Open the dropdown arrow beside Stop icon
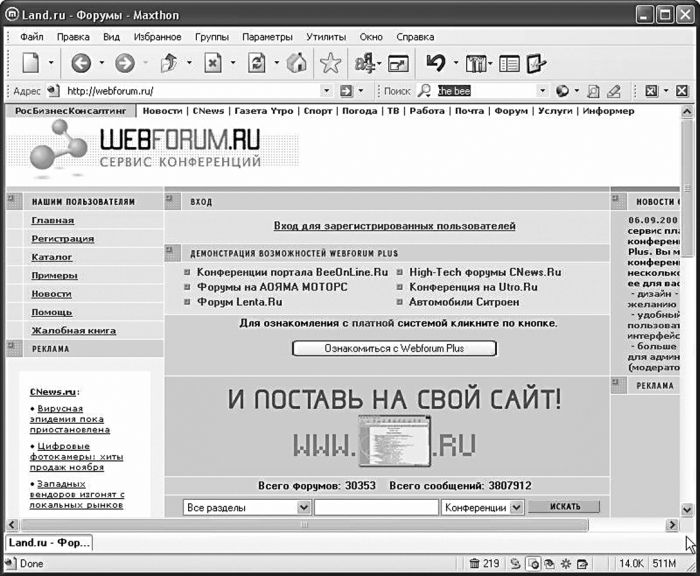 [x=233, y=63]
